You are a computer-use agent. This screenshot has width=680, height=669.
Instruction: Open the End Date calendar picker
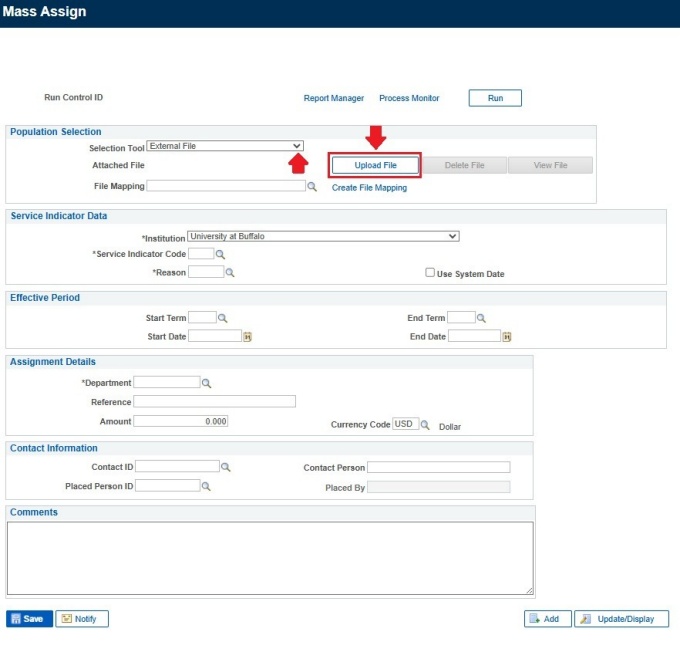(507, 337)
